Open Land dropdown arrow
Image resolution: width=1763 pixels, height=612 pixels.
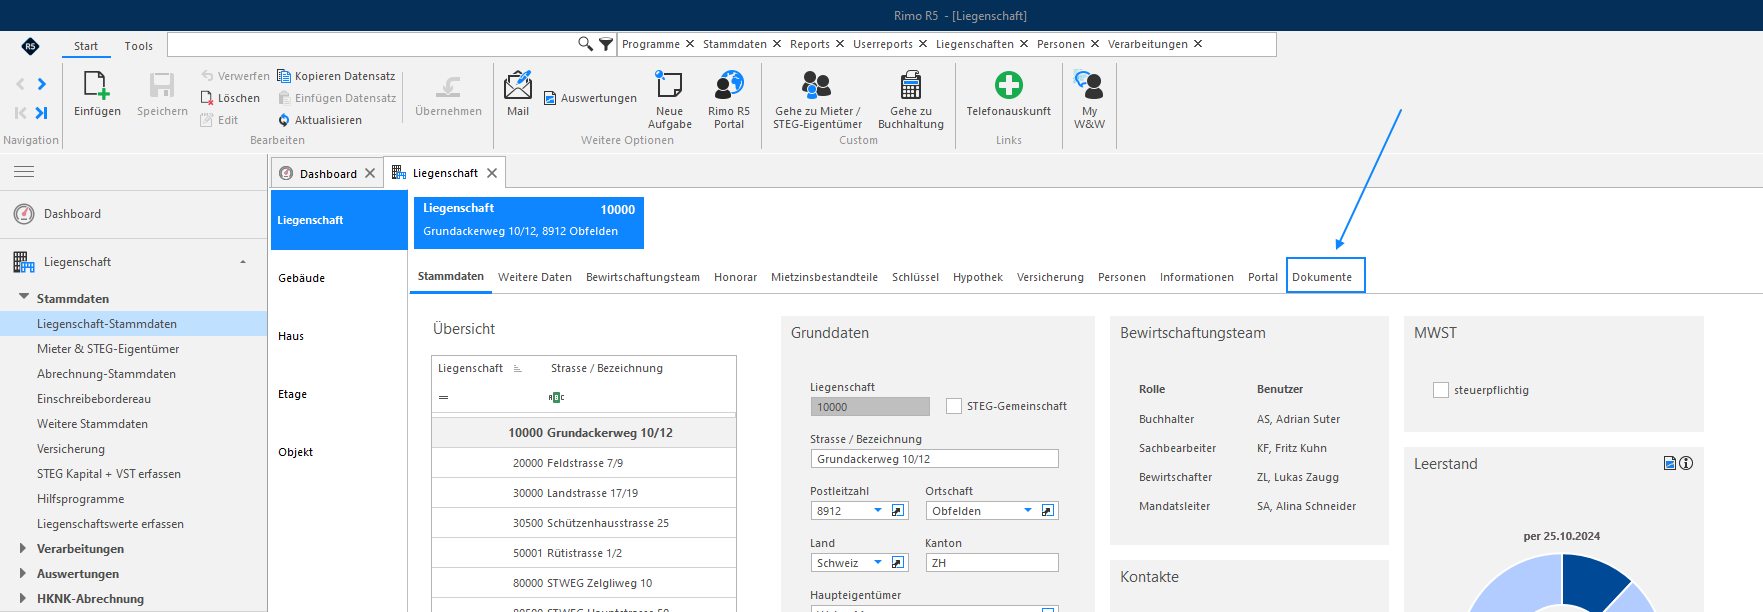point(878,563)
